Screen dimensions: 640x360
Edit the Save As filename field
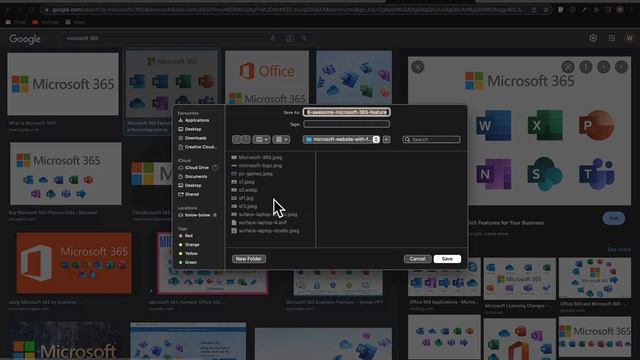[346, 112]
